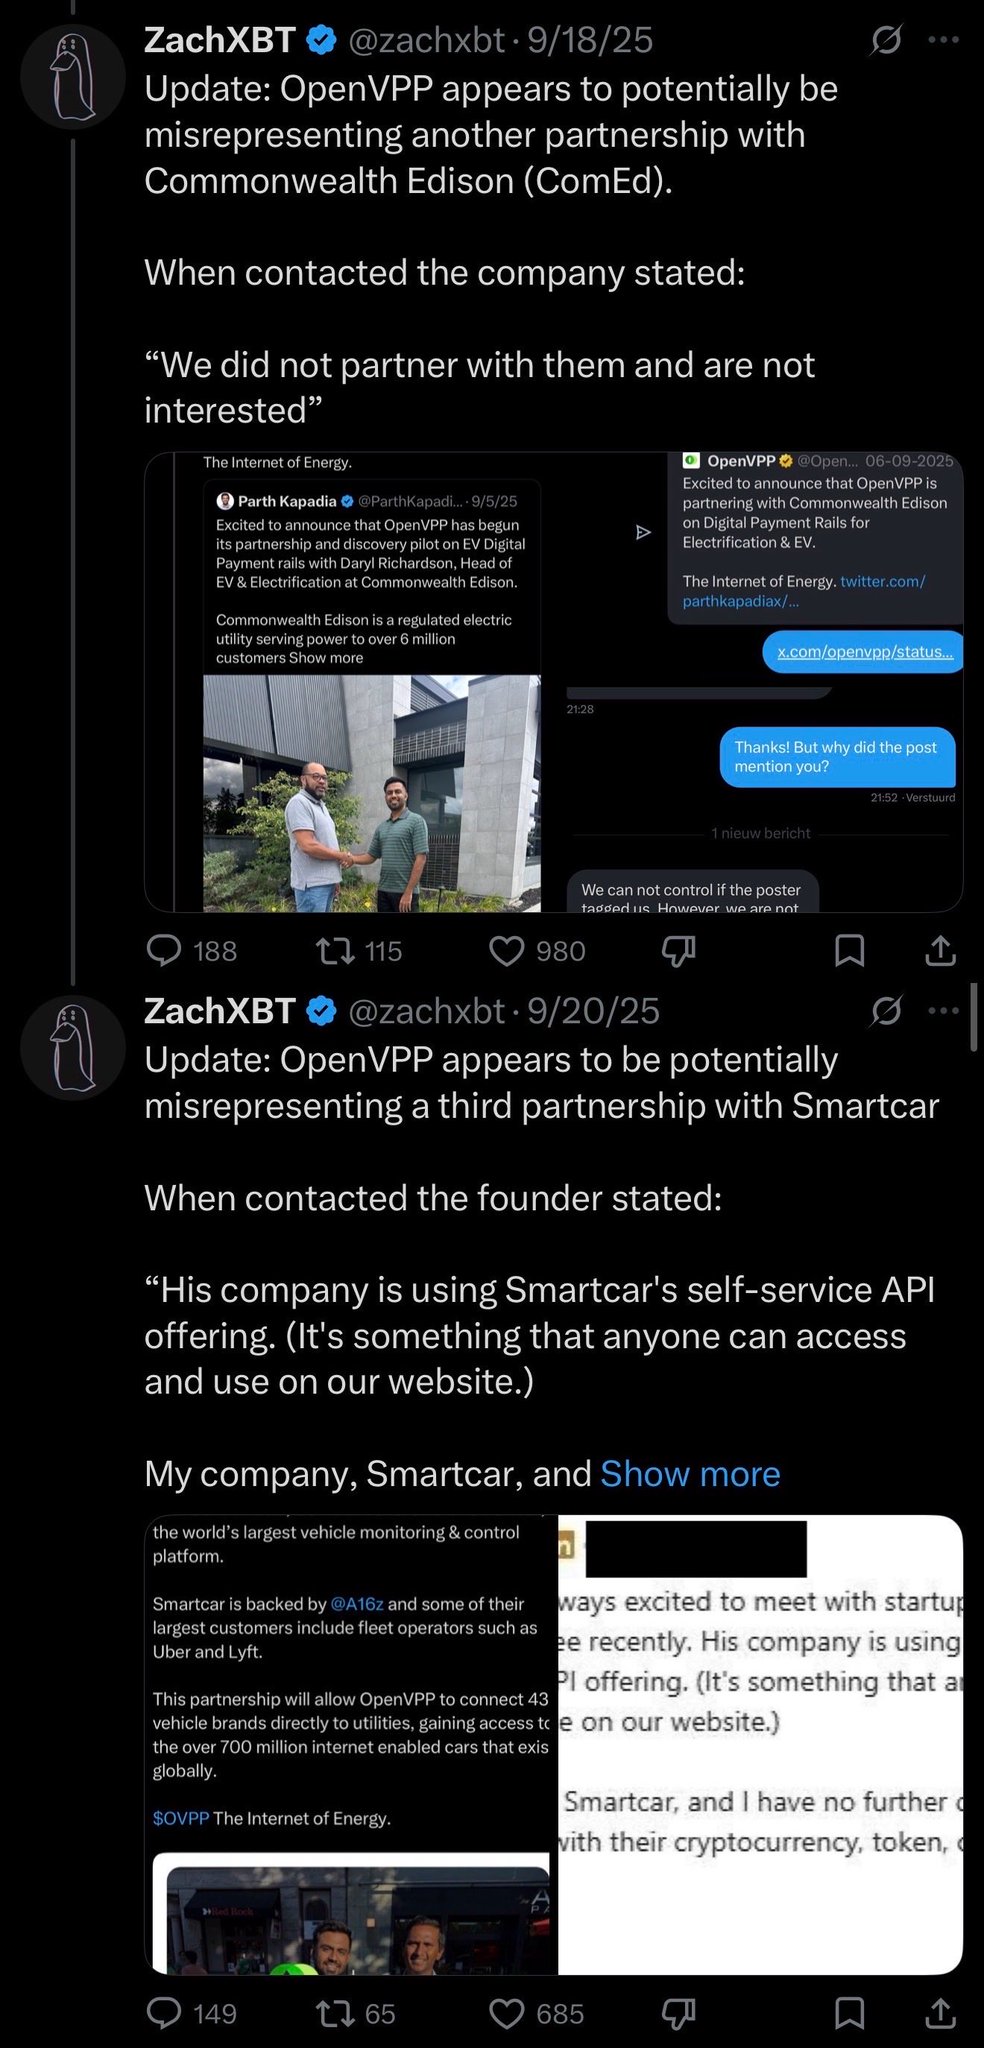The image size is (984, 2048).
Task: Open the @zachxbt handle on the 9/20/25 tweet
Action: tap(426, 1011)
